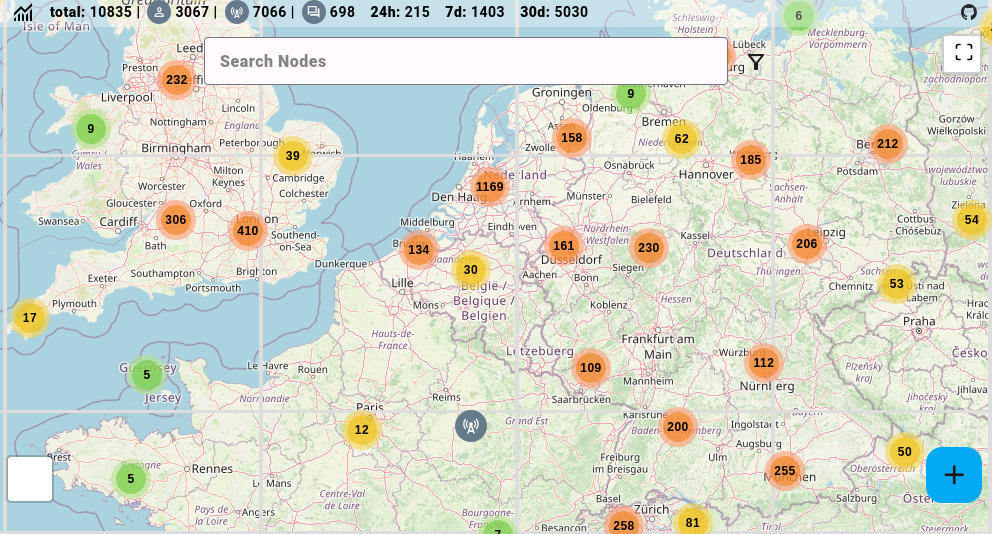
Task: Click the chat rooms message icon
Action: (x=314, y=12)
